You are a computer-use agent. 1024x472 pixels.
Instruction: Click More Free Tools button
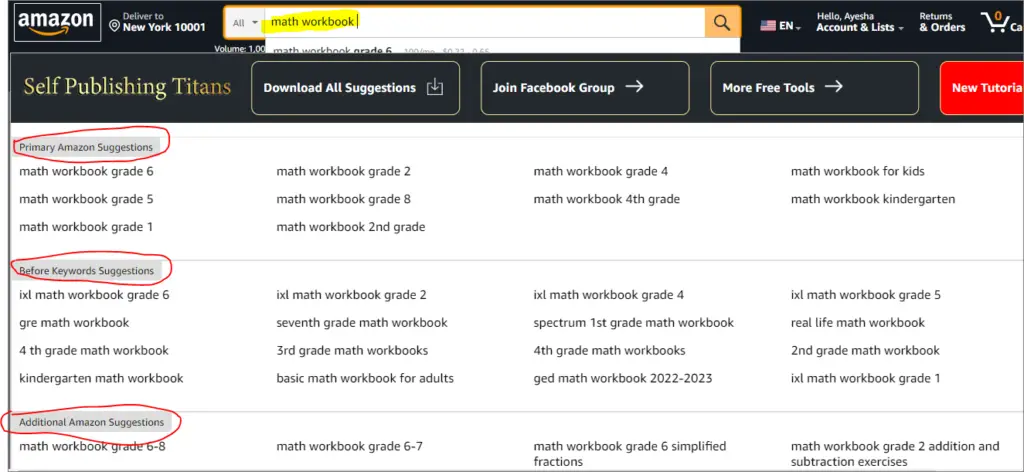coord(814,88)
